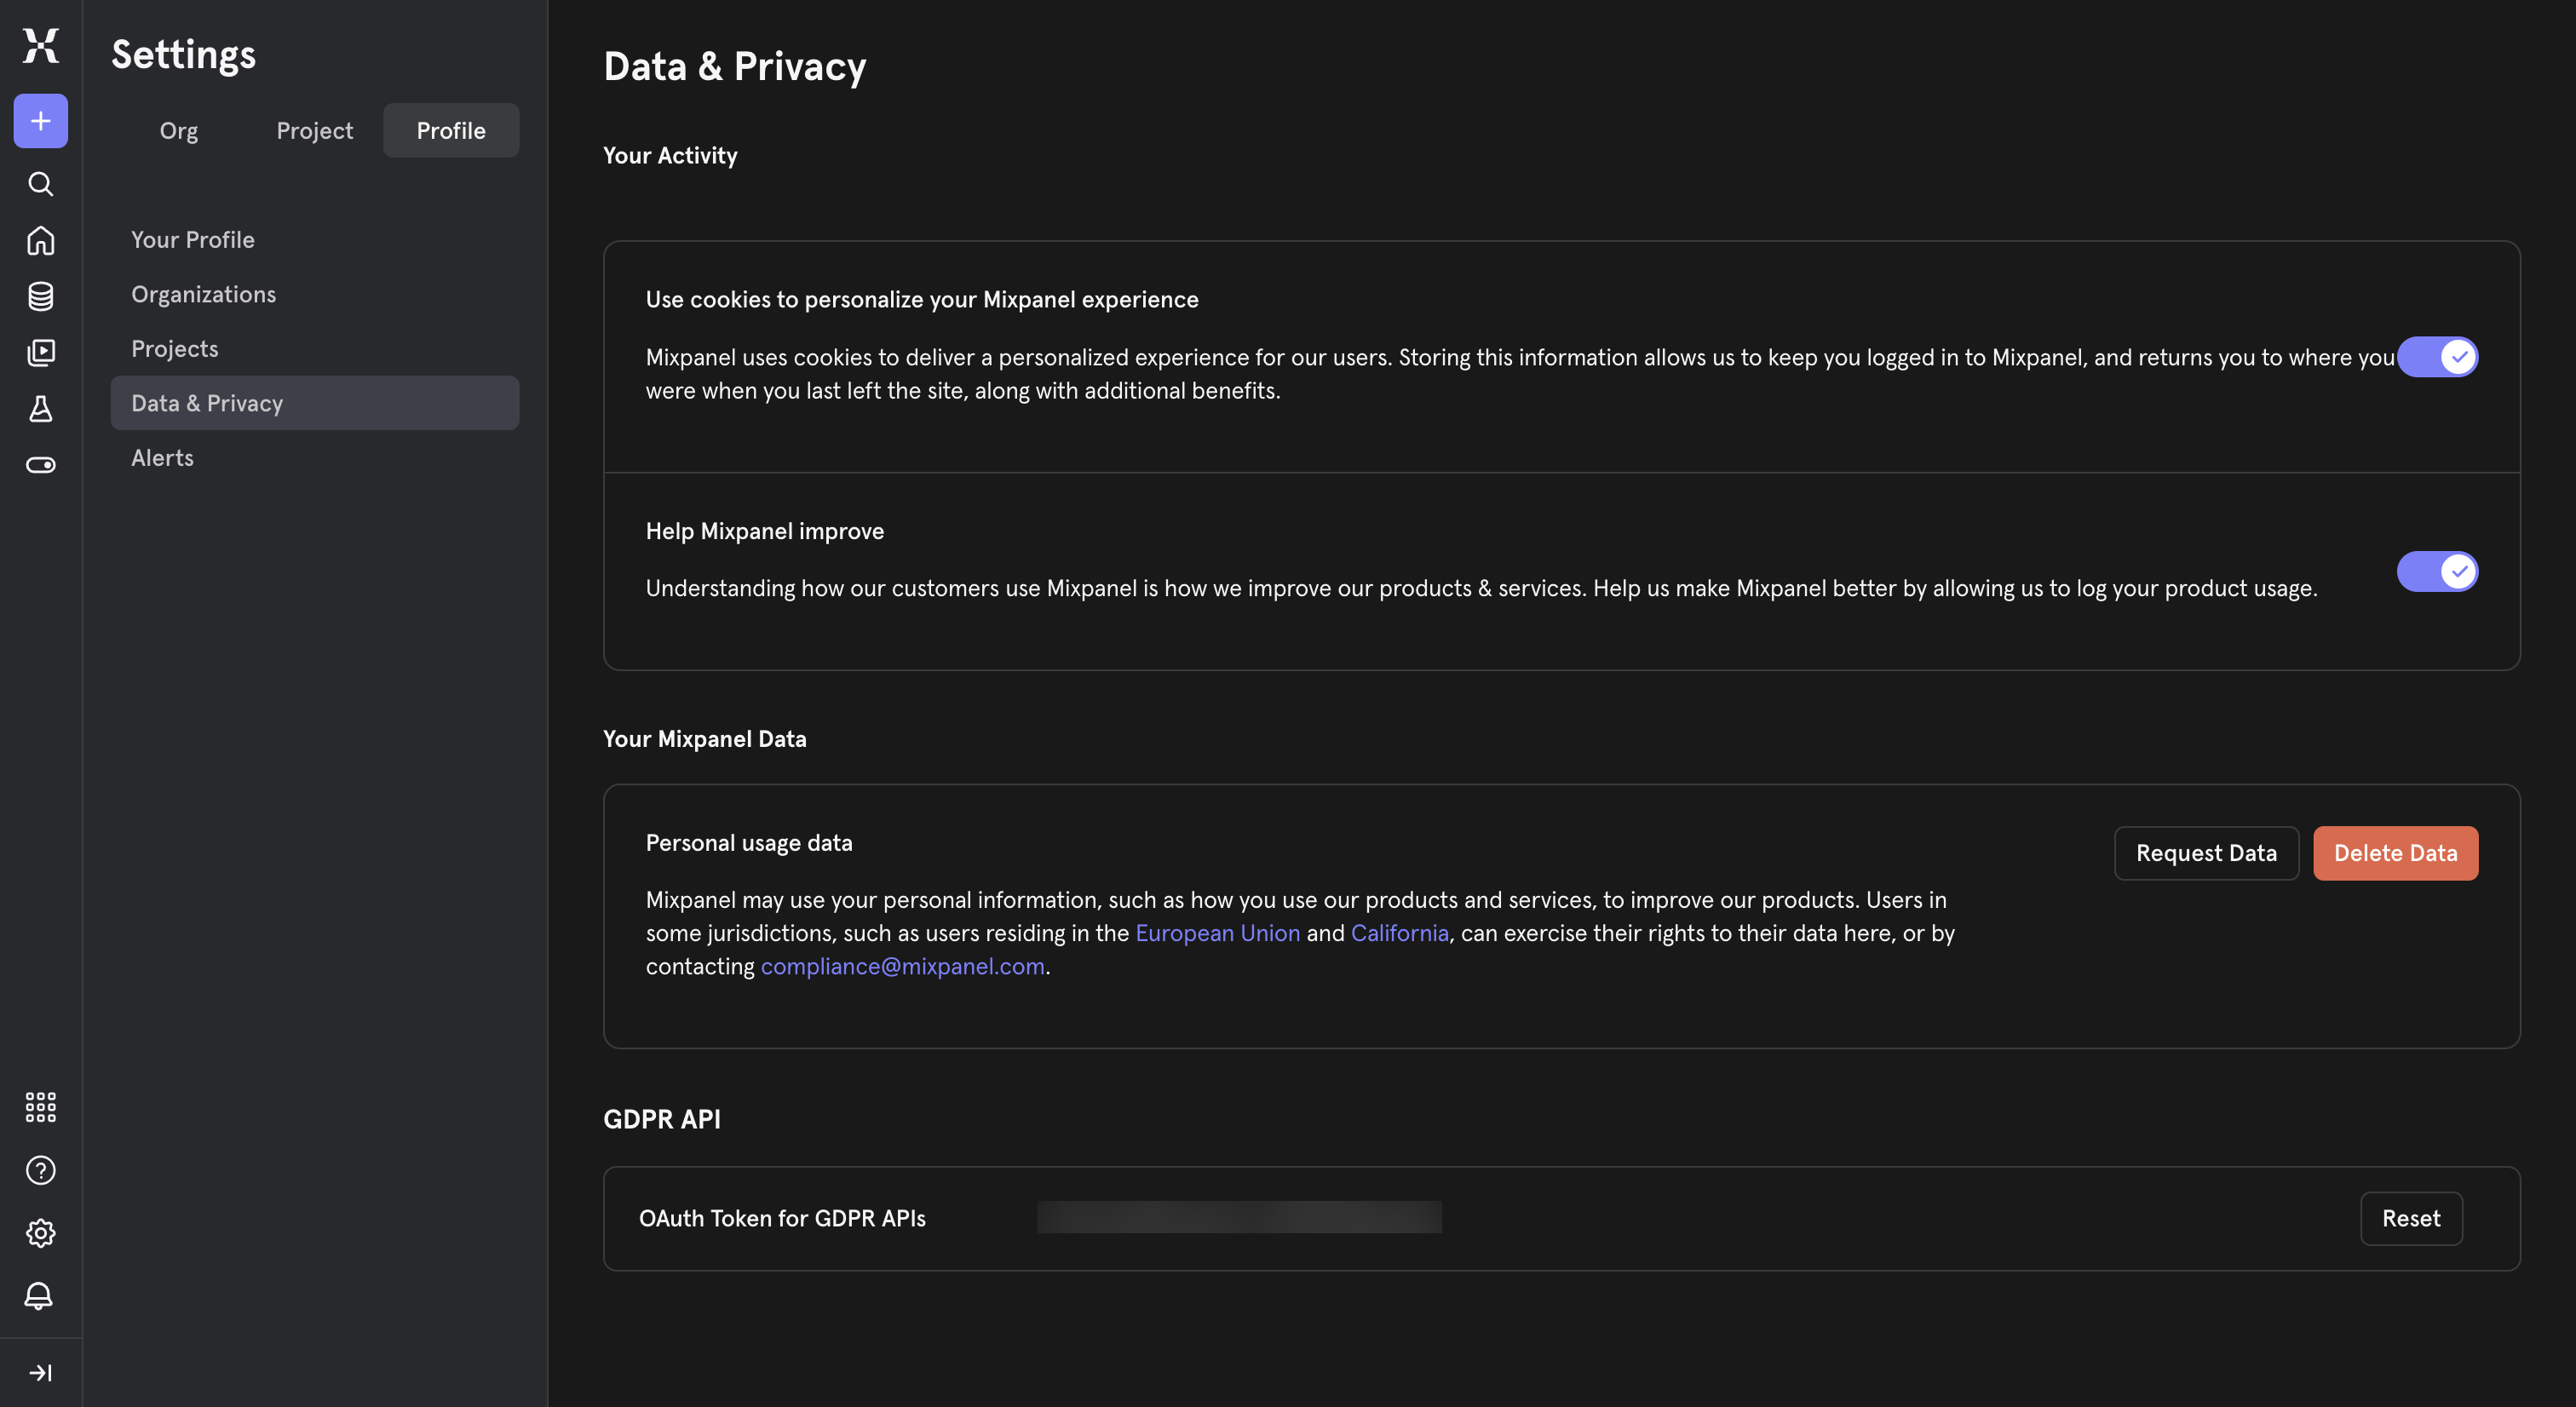
Task: Open session replay play icon
Action: pos(41,352)
